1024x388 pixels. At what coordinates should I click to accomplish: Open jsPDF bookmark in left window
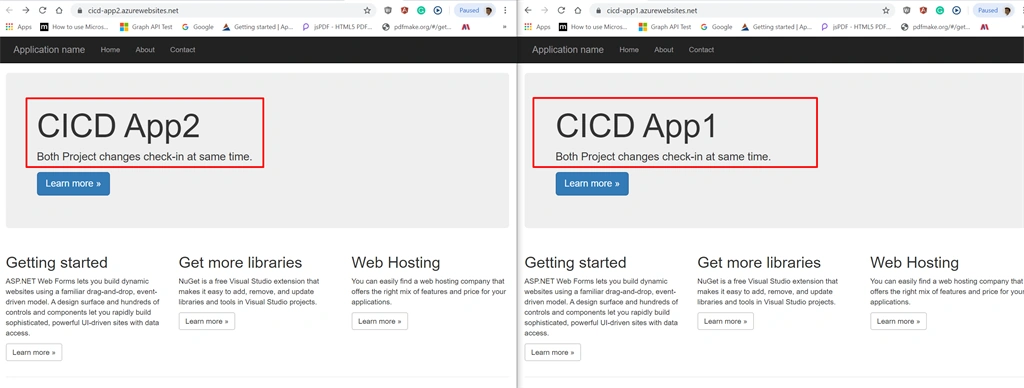pos(338,27)
